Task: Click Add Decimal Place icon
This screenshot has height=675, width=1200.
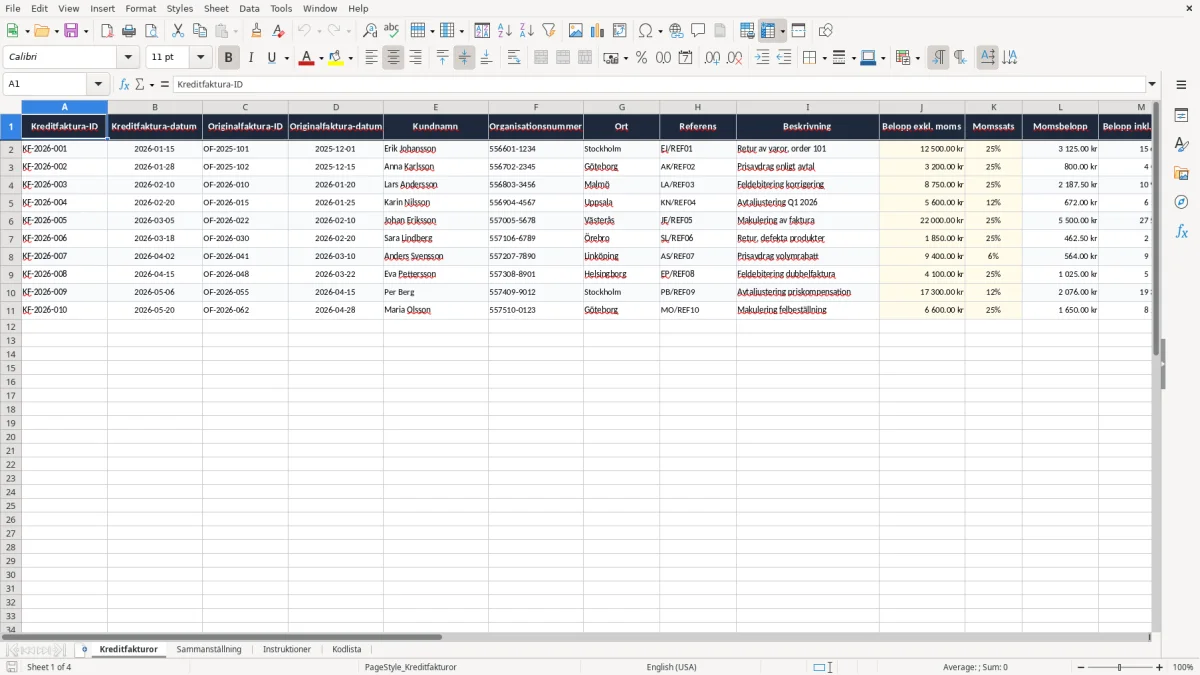Action: click(712, 58)
